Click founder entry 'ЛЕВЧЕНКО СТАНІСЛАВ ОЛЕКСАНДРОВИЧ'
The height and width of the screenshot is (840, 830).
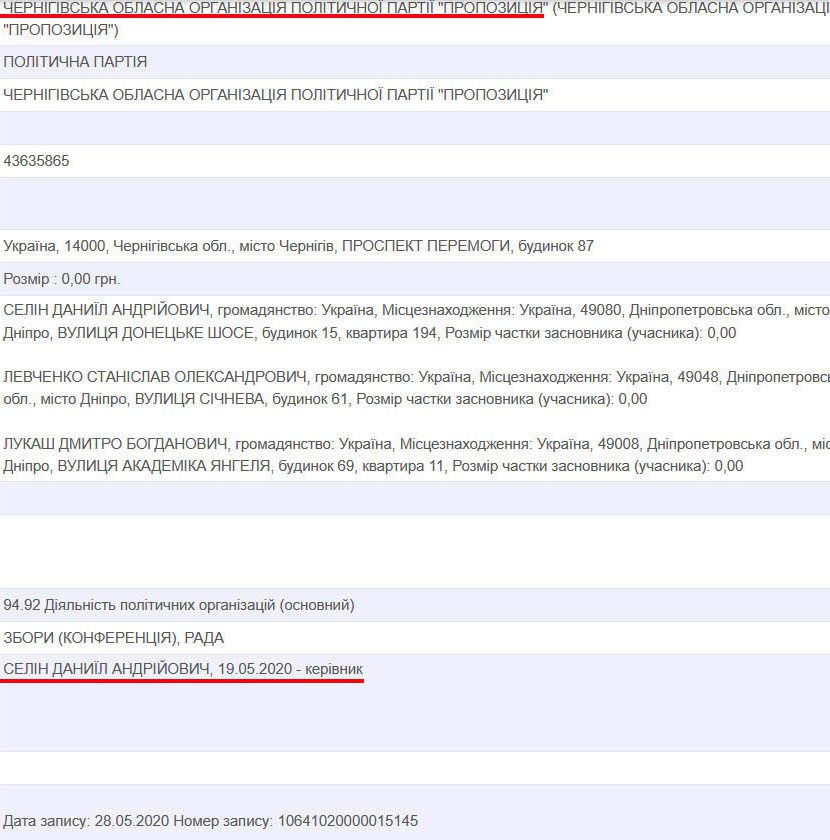[x=155, y=377]
